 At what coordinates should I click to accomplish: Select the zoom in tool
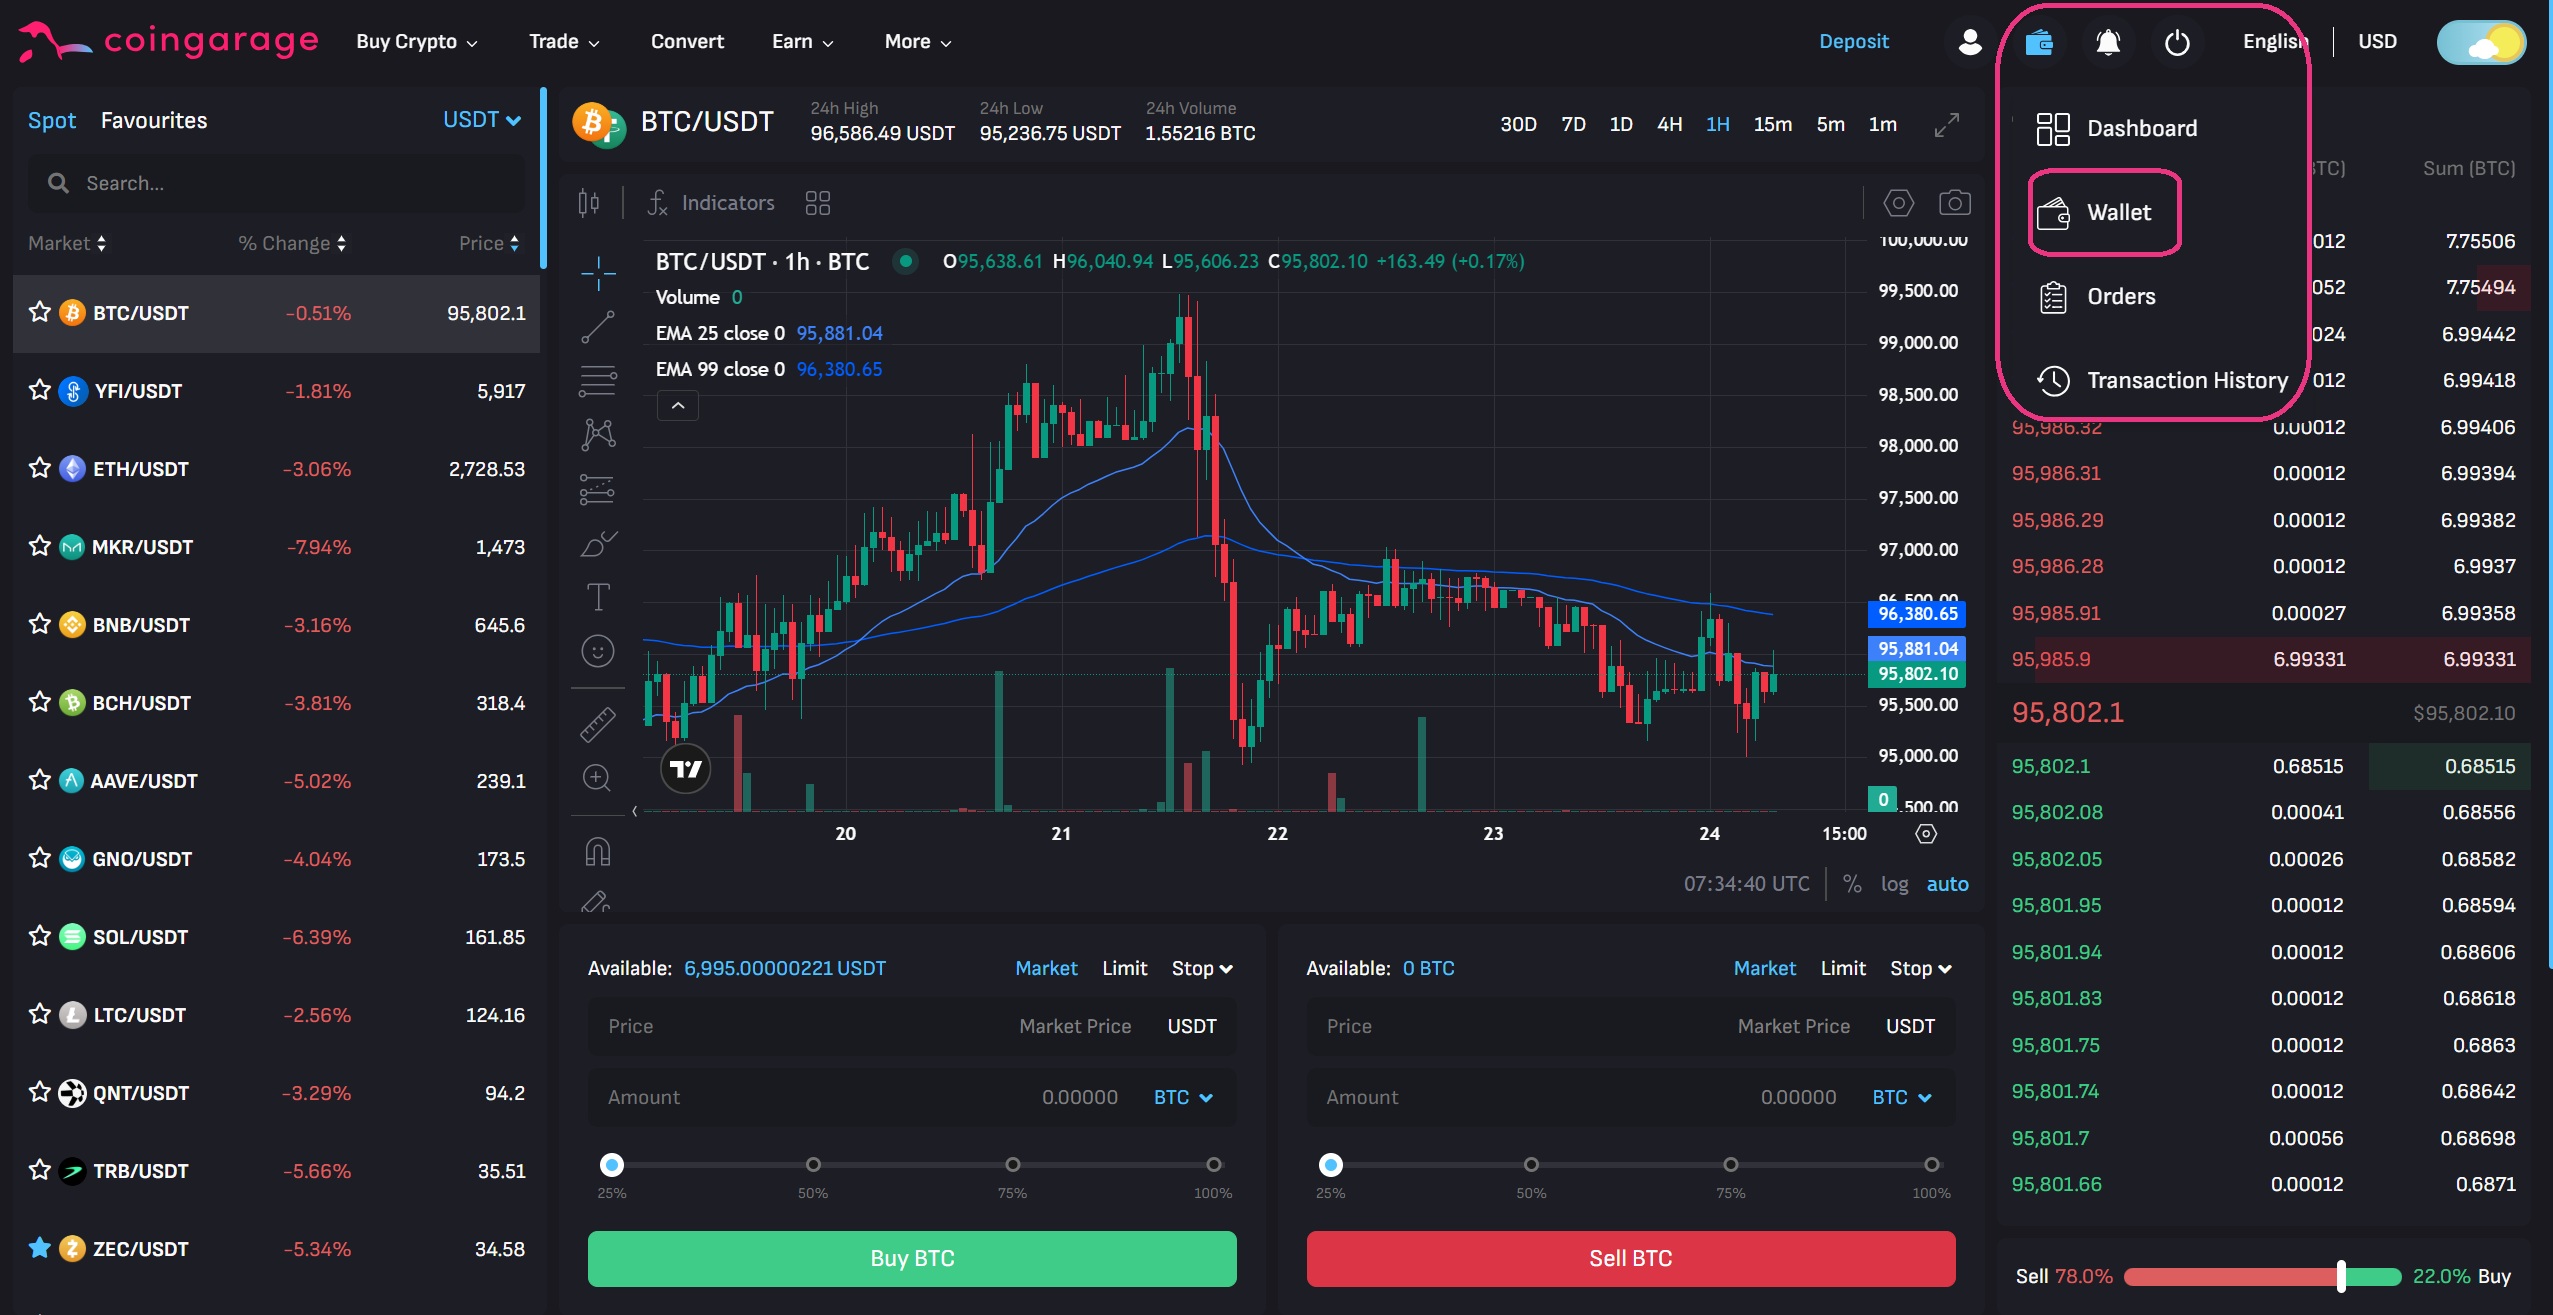tap(597, 778)
